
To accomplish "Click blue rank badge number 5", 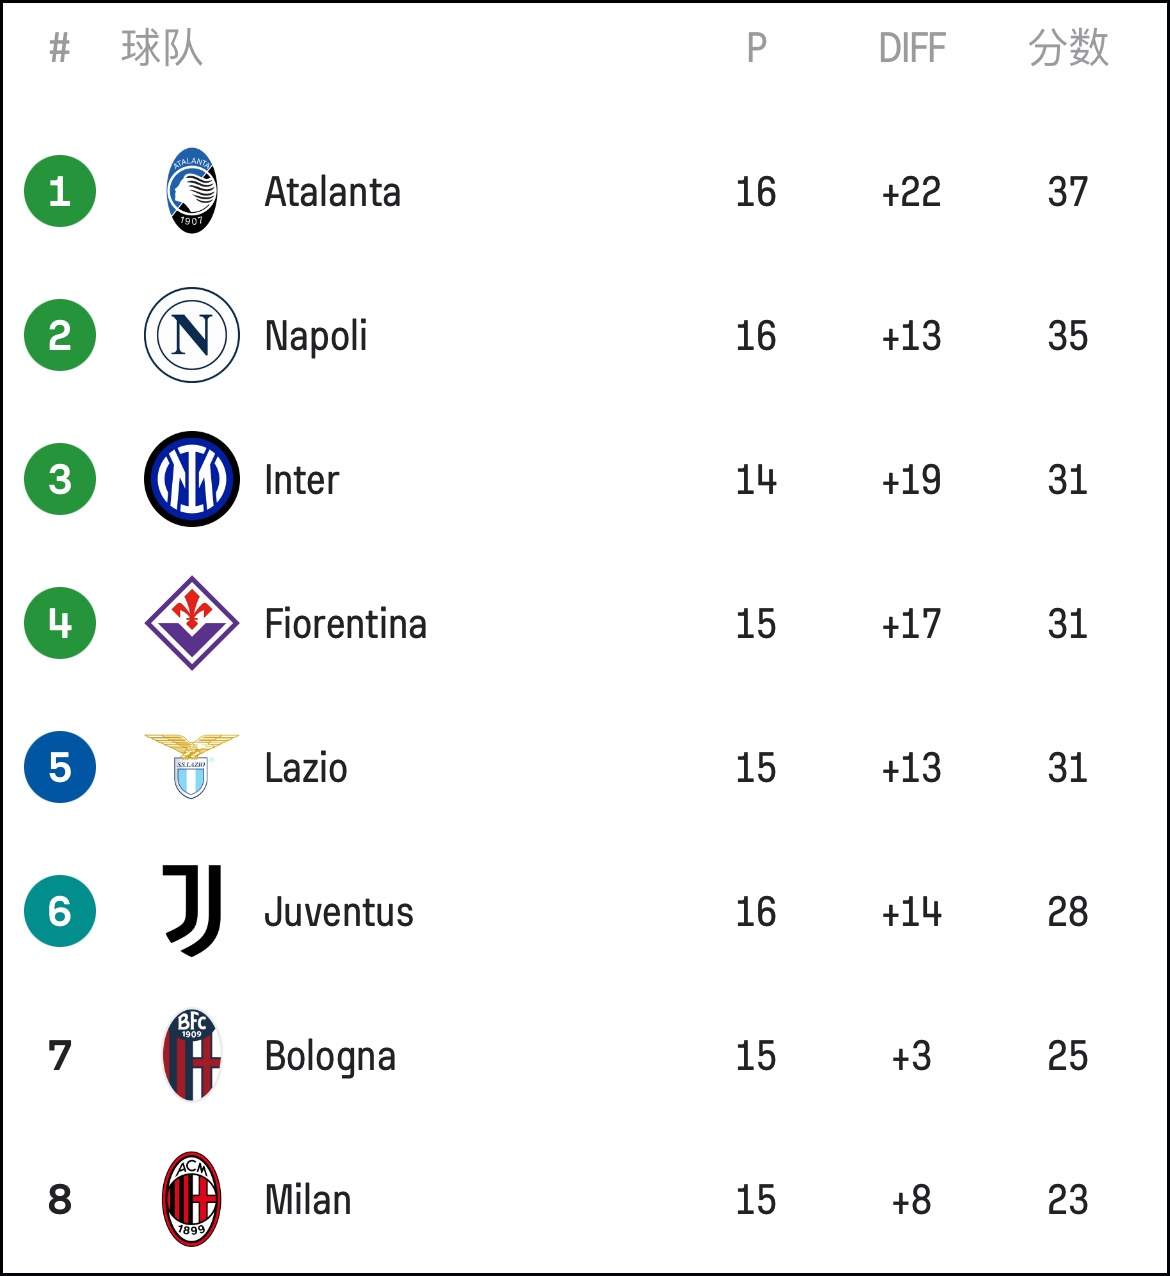I will coord(60,767).
